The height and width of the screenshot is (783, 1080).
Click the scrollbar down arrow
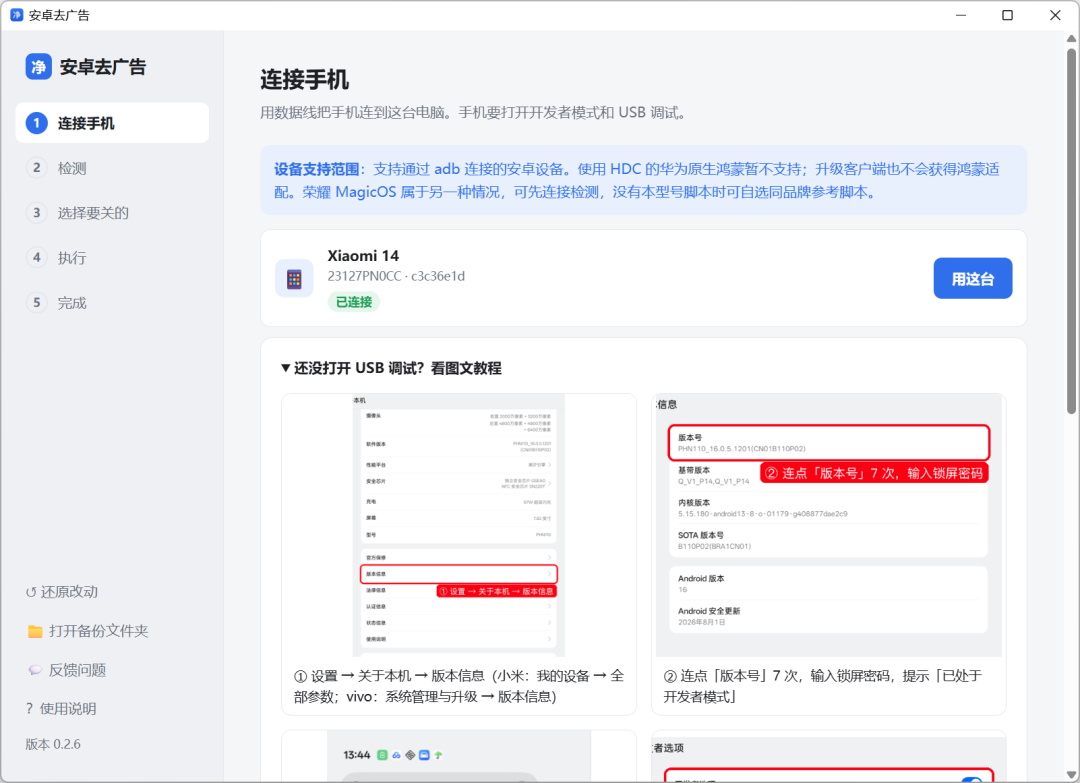(1071, 775)
